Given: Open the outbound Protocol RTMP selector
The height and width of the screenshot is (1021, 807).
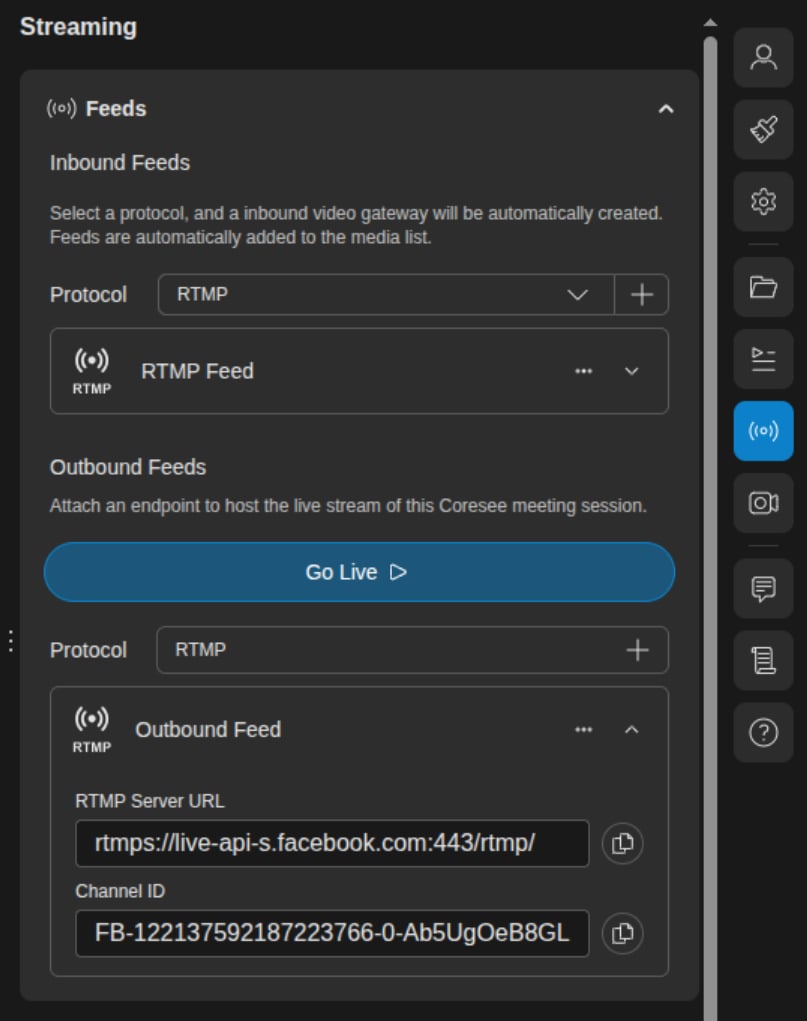Looking at the screenshot, I should click(x=412, y=650).
